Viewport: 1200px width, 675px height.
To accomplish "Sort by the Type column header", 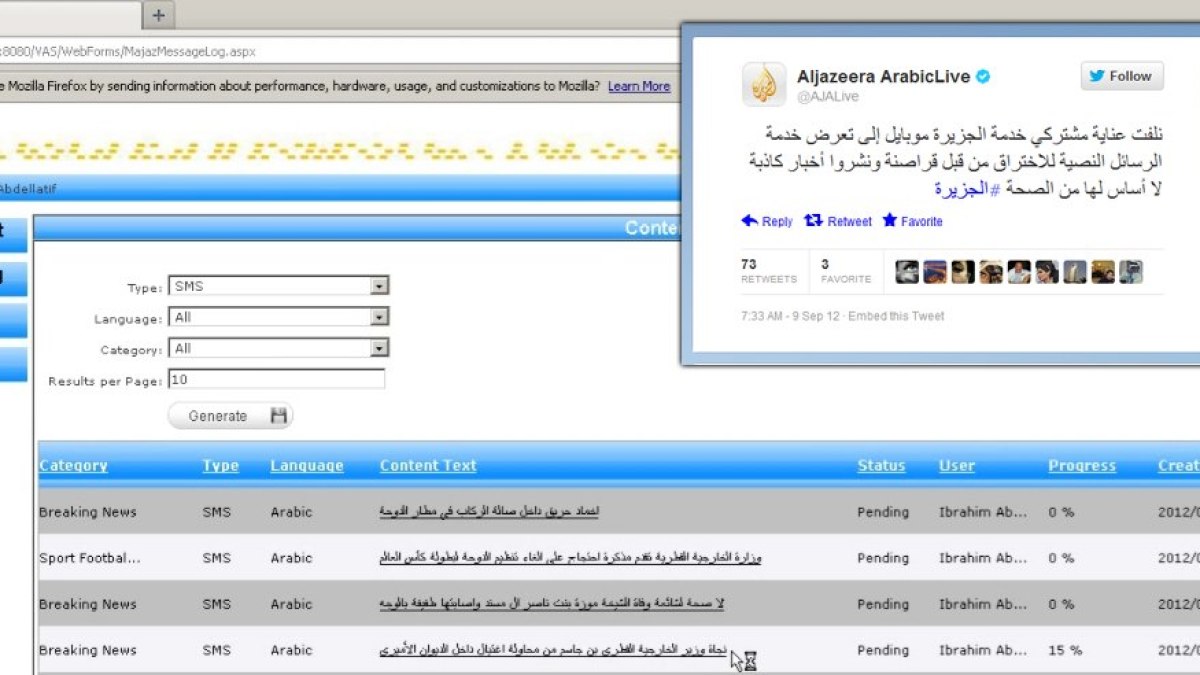I will 220,465.
